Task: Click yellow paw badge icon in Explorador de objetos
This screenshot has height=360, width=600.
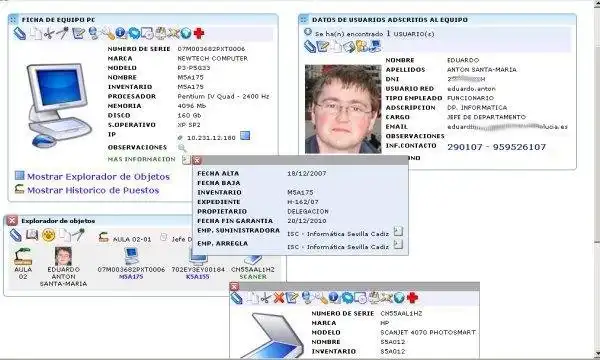Action: pyautogui.click(x=49, y=235)
